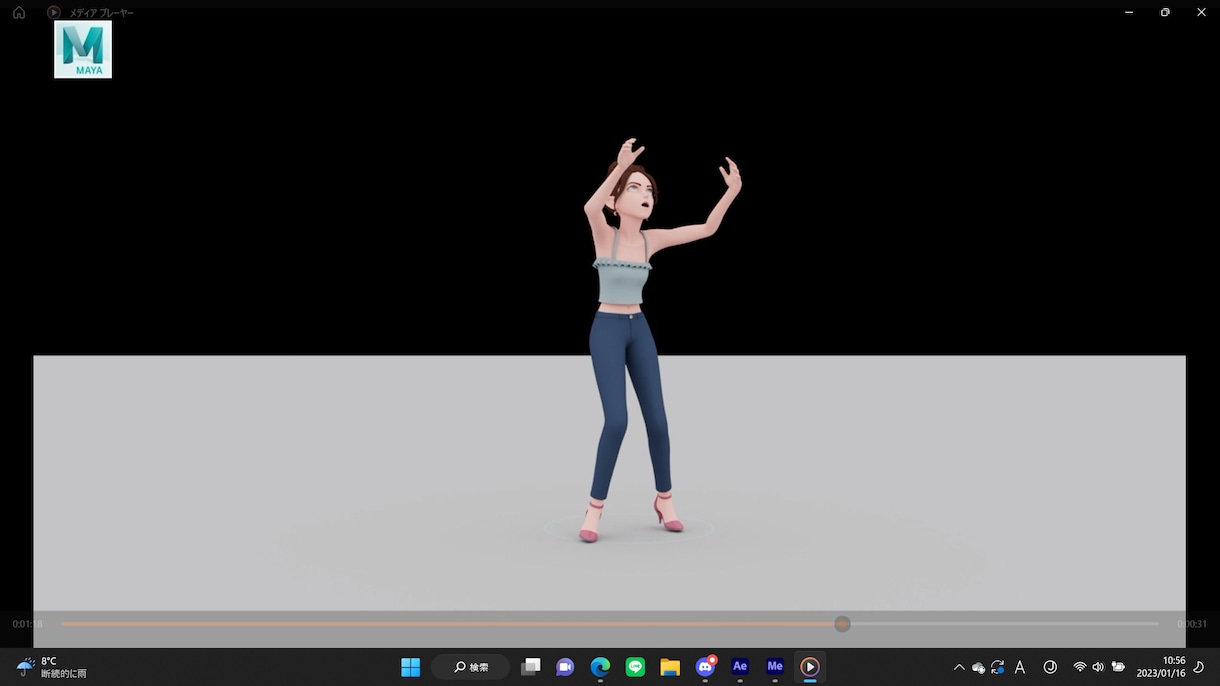Open Wi-Fi network settings in tray
Image resolution: width=1220 pixels, height=686 pixels.
point(1080,667)
